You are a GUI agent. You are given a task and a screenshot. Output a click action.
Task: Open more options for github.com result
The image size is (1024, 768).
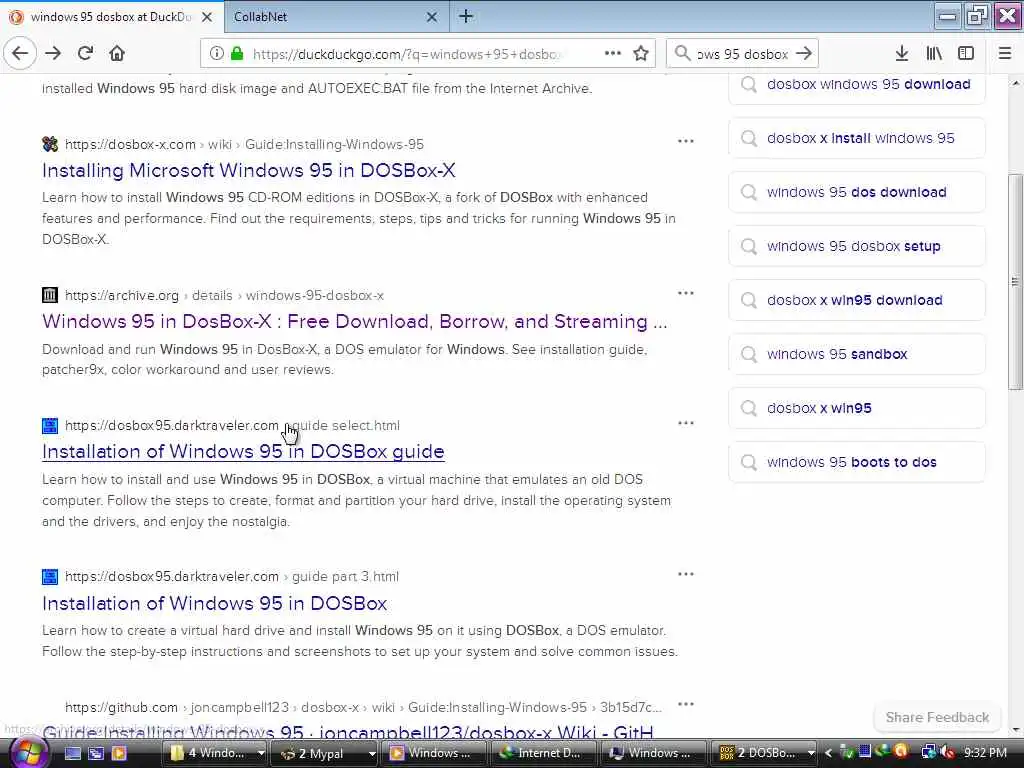686,704
